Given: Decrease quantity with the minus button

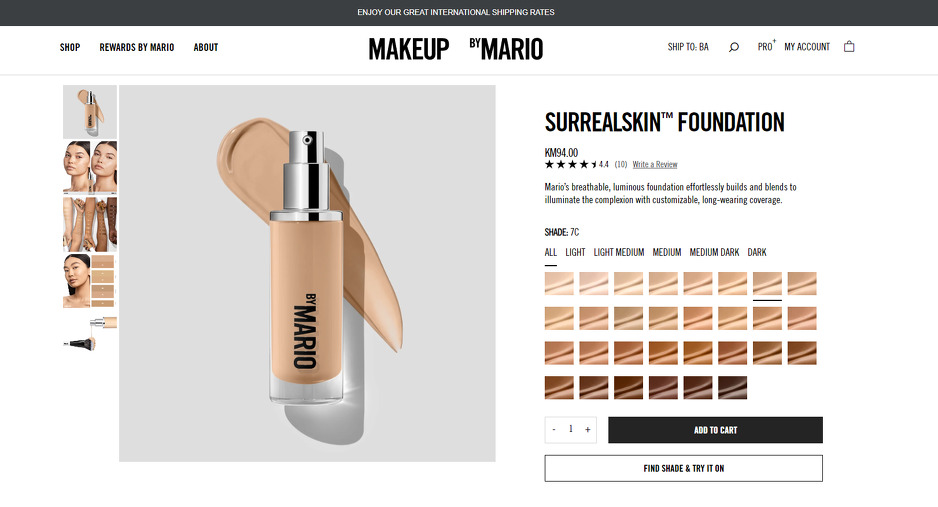Looking at the screenshot, I should (554, 430).
